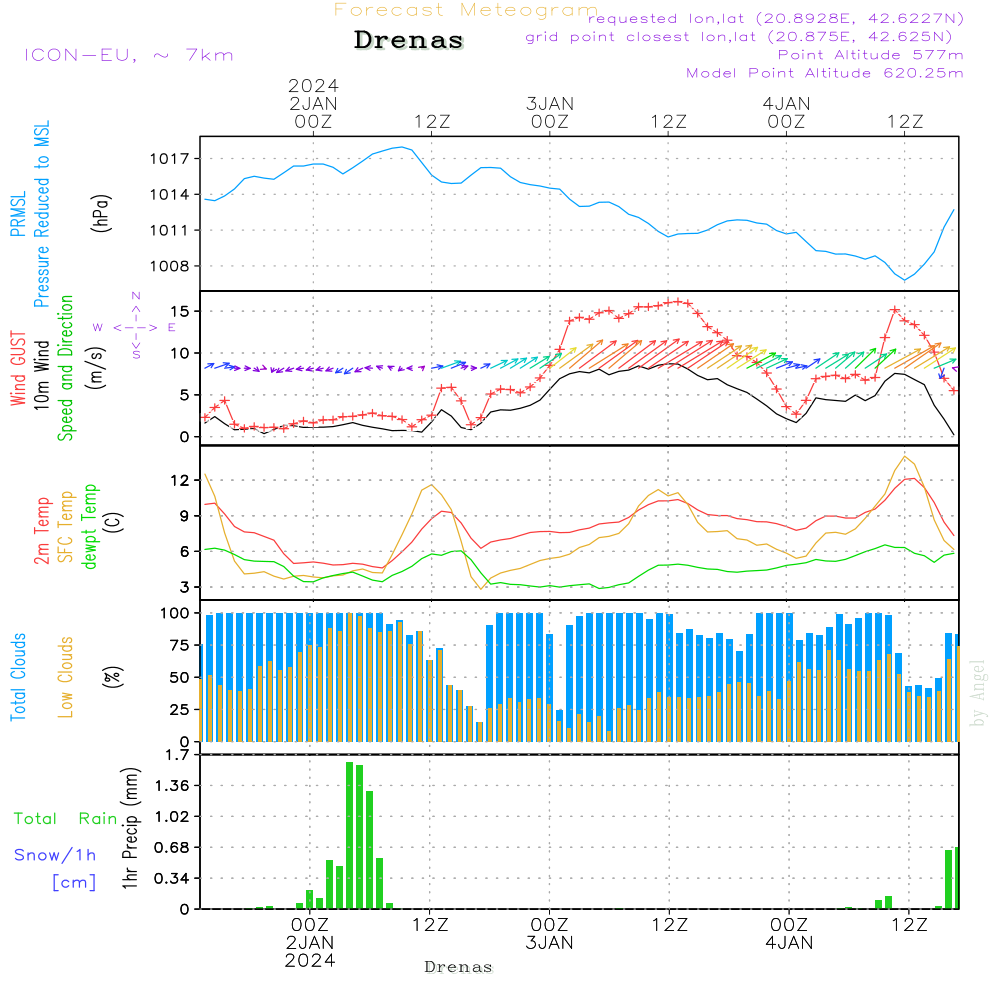Click the 'SFC Temp' orange label
This screenshot has height=1000, width=1000.
(x=66, y=527)
